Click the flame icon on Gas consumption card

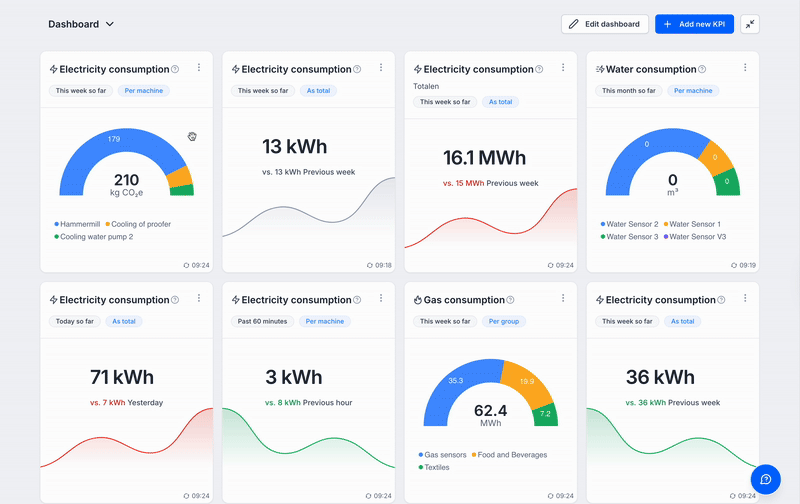pos(418,300)
